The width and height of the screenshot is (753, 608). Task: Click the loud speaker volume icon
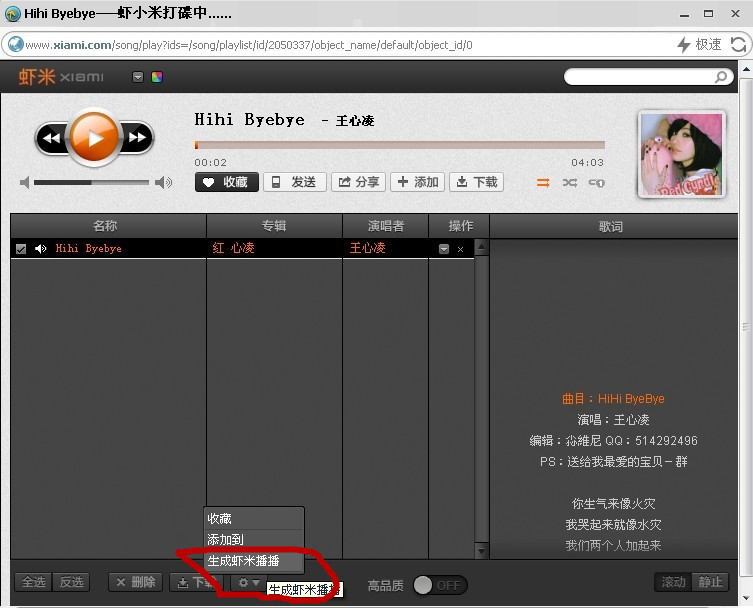pyautogui.click(x=163, y=182)
